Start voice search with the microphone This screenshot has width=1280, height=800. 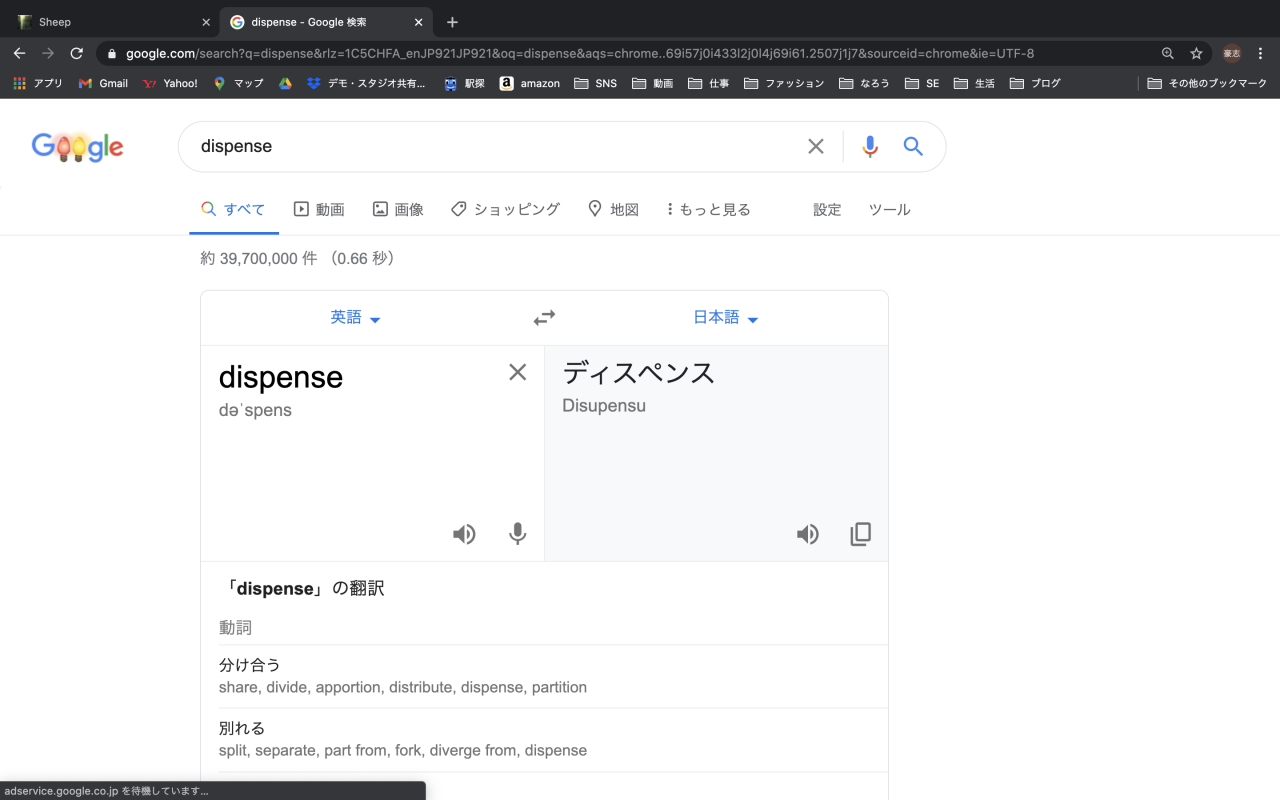tap(870, 146)
